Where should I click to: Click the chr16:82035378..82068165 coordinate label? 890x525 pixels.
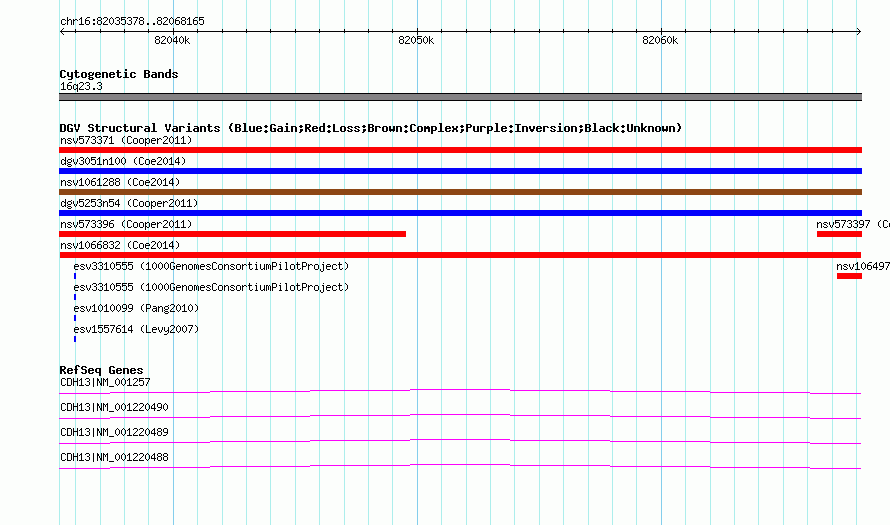[132, 21]
